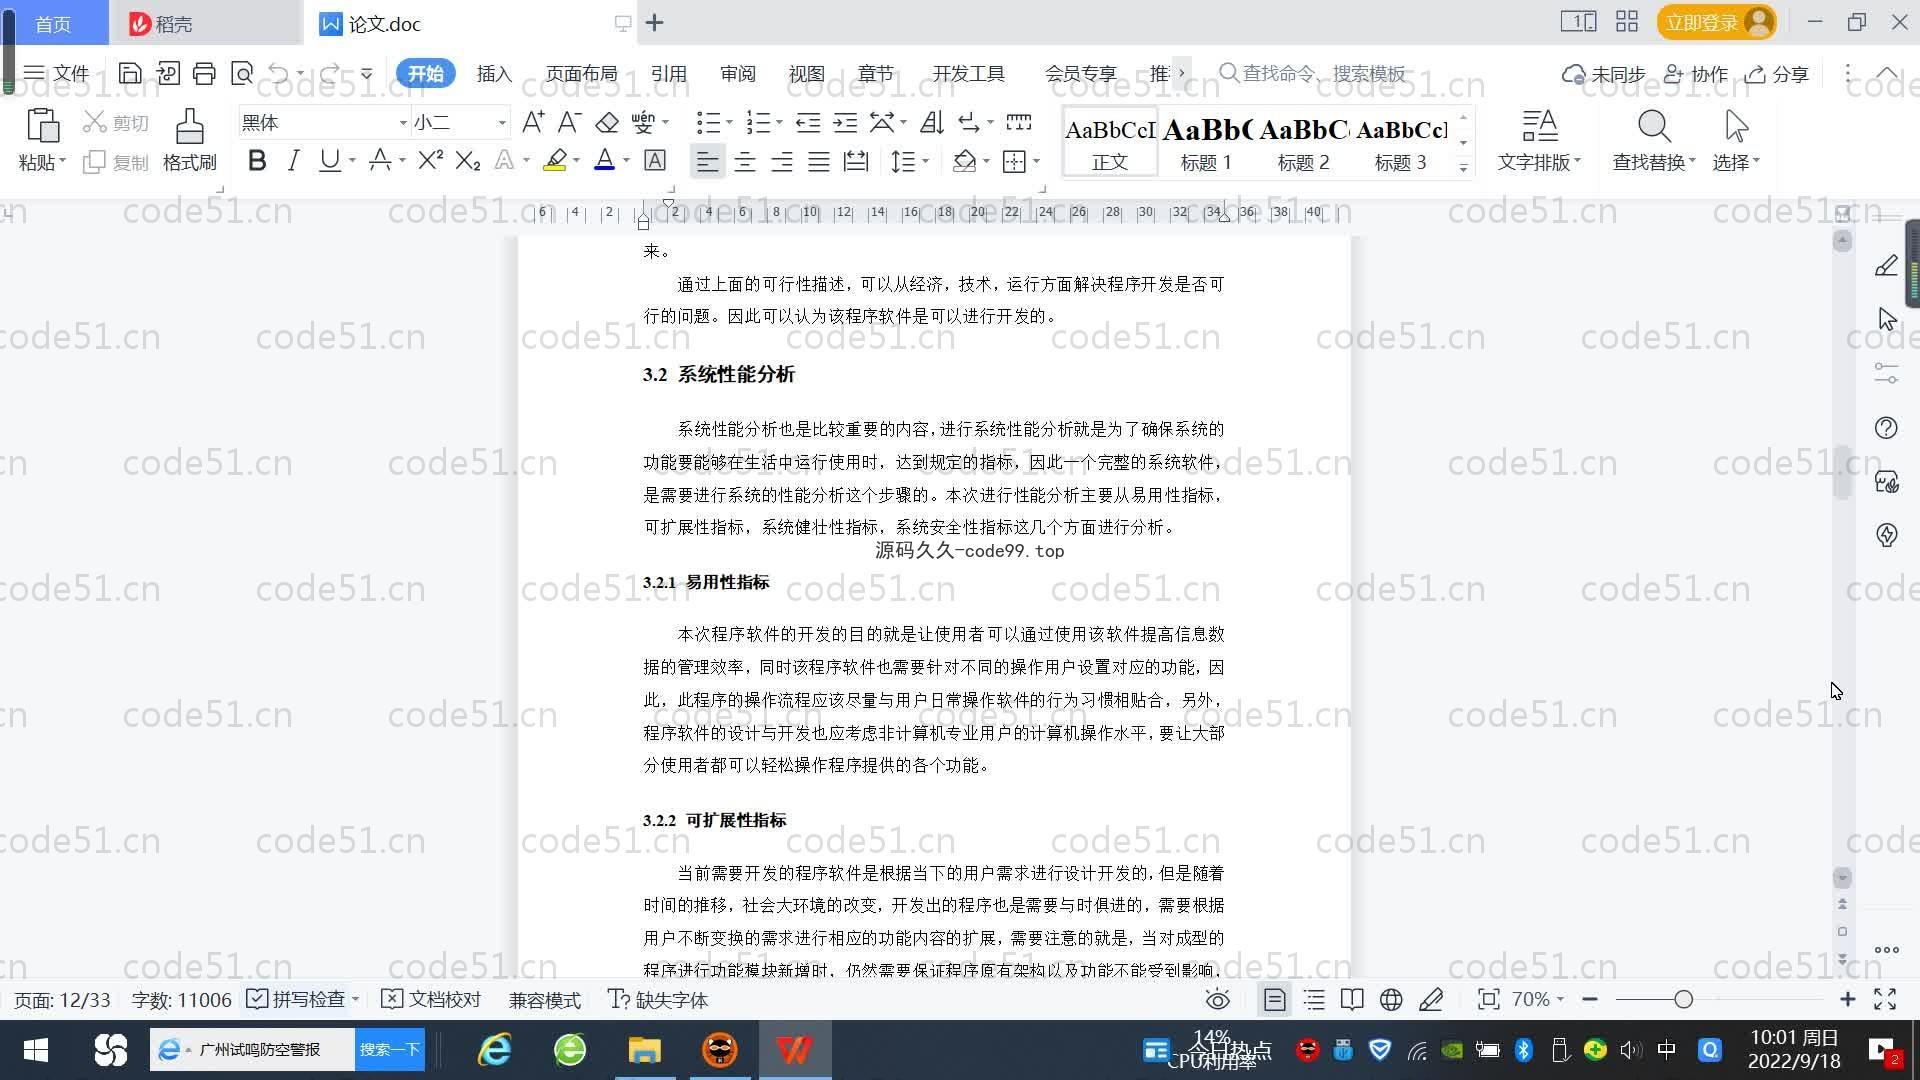
Task: Toggle Bold formatting
Action: point(257,160)
